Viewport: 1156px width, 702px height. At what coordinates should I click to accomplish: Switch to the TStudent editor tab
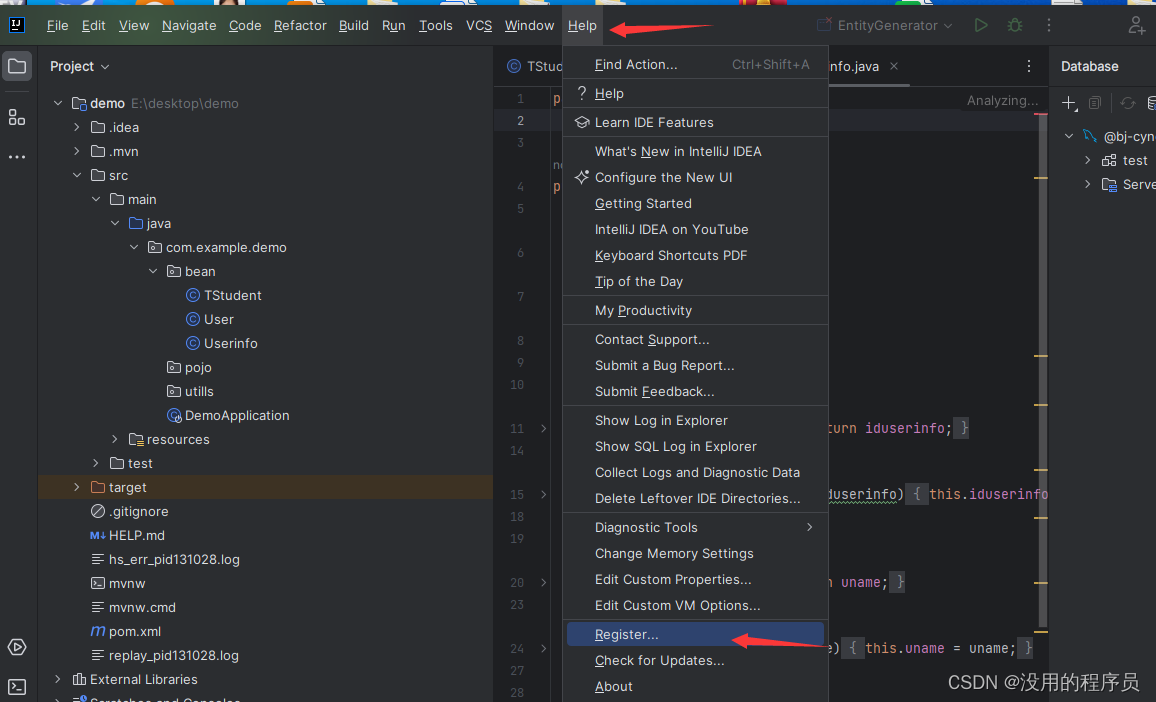[534, 66]
